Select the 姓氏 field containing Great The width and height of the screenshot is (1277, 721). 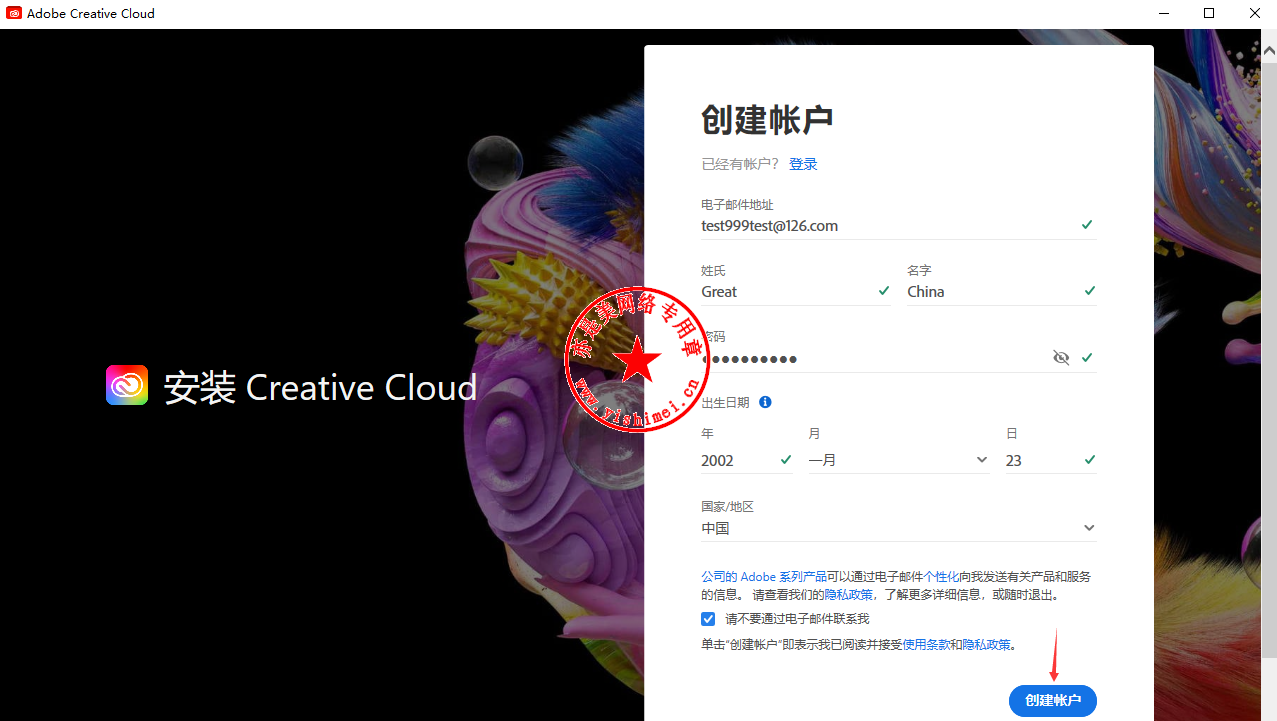796,292
